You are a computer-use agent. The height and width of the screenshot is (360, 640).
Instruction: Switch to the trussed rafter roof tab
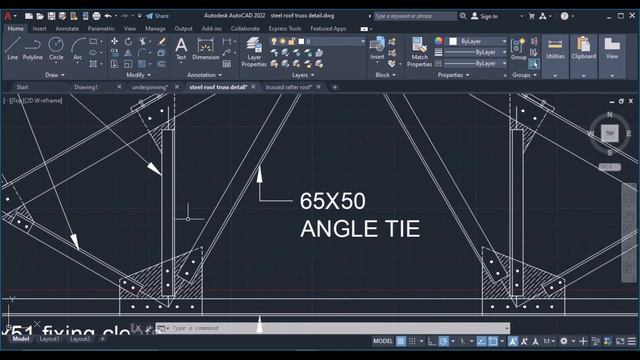288,87
